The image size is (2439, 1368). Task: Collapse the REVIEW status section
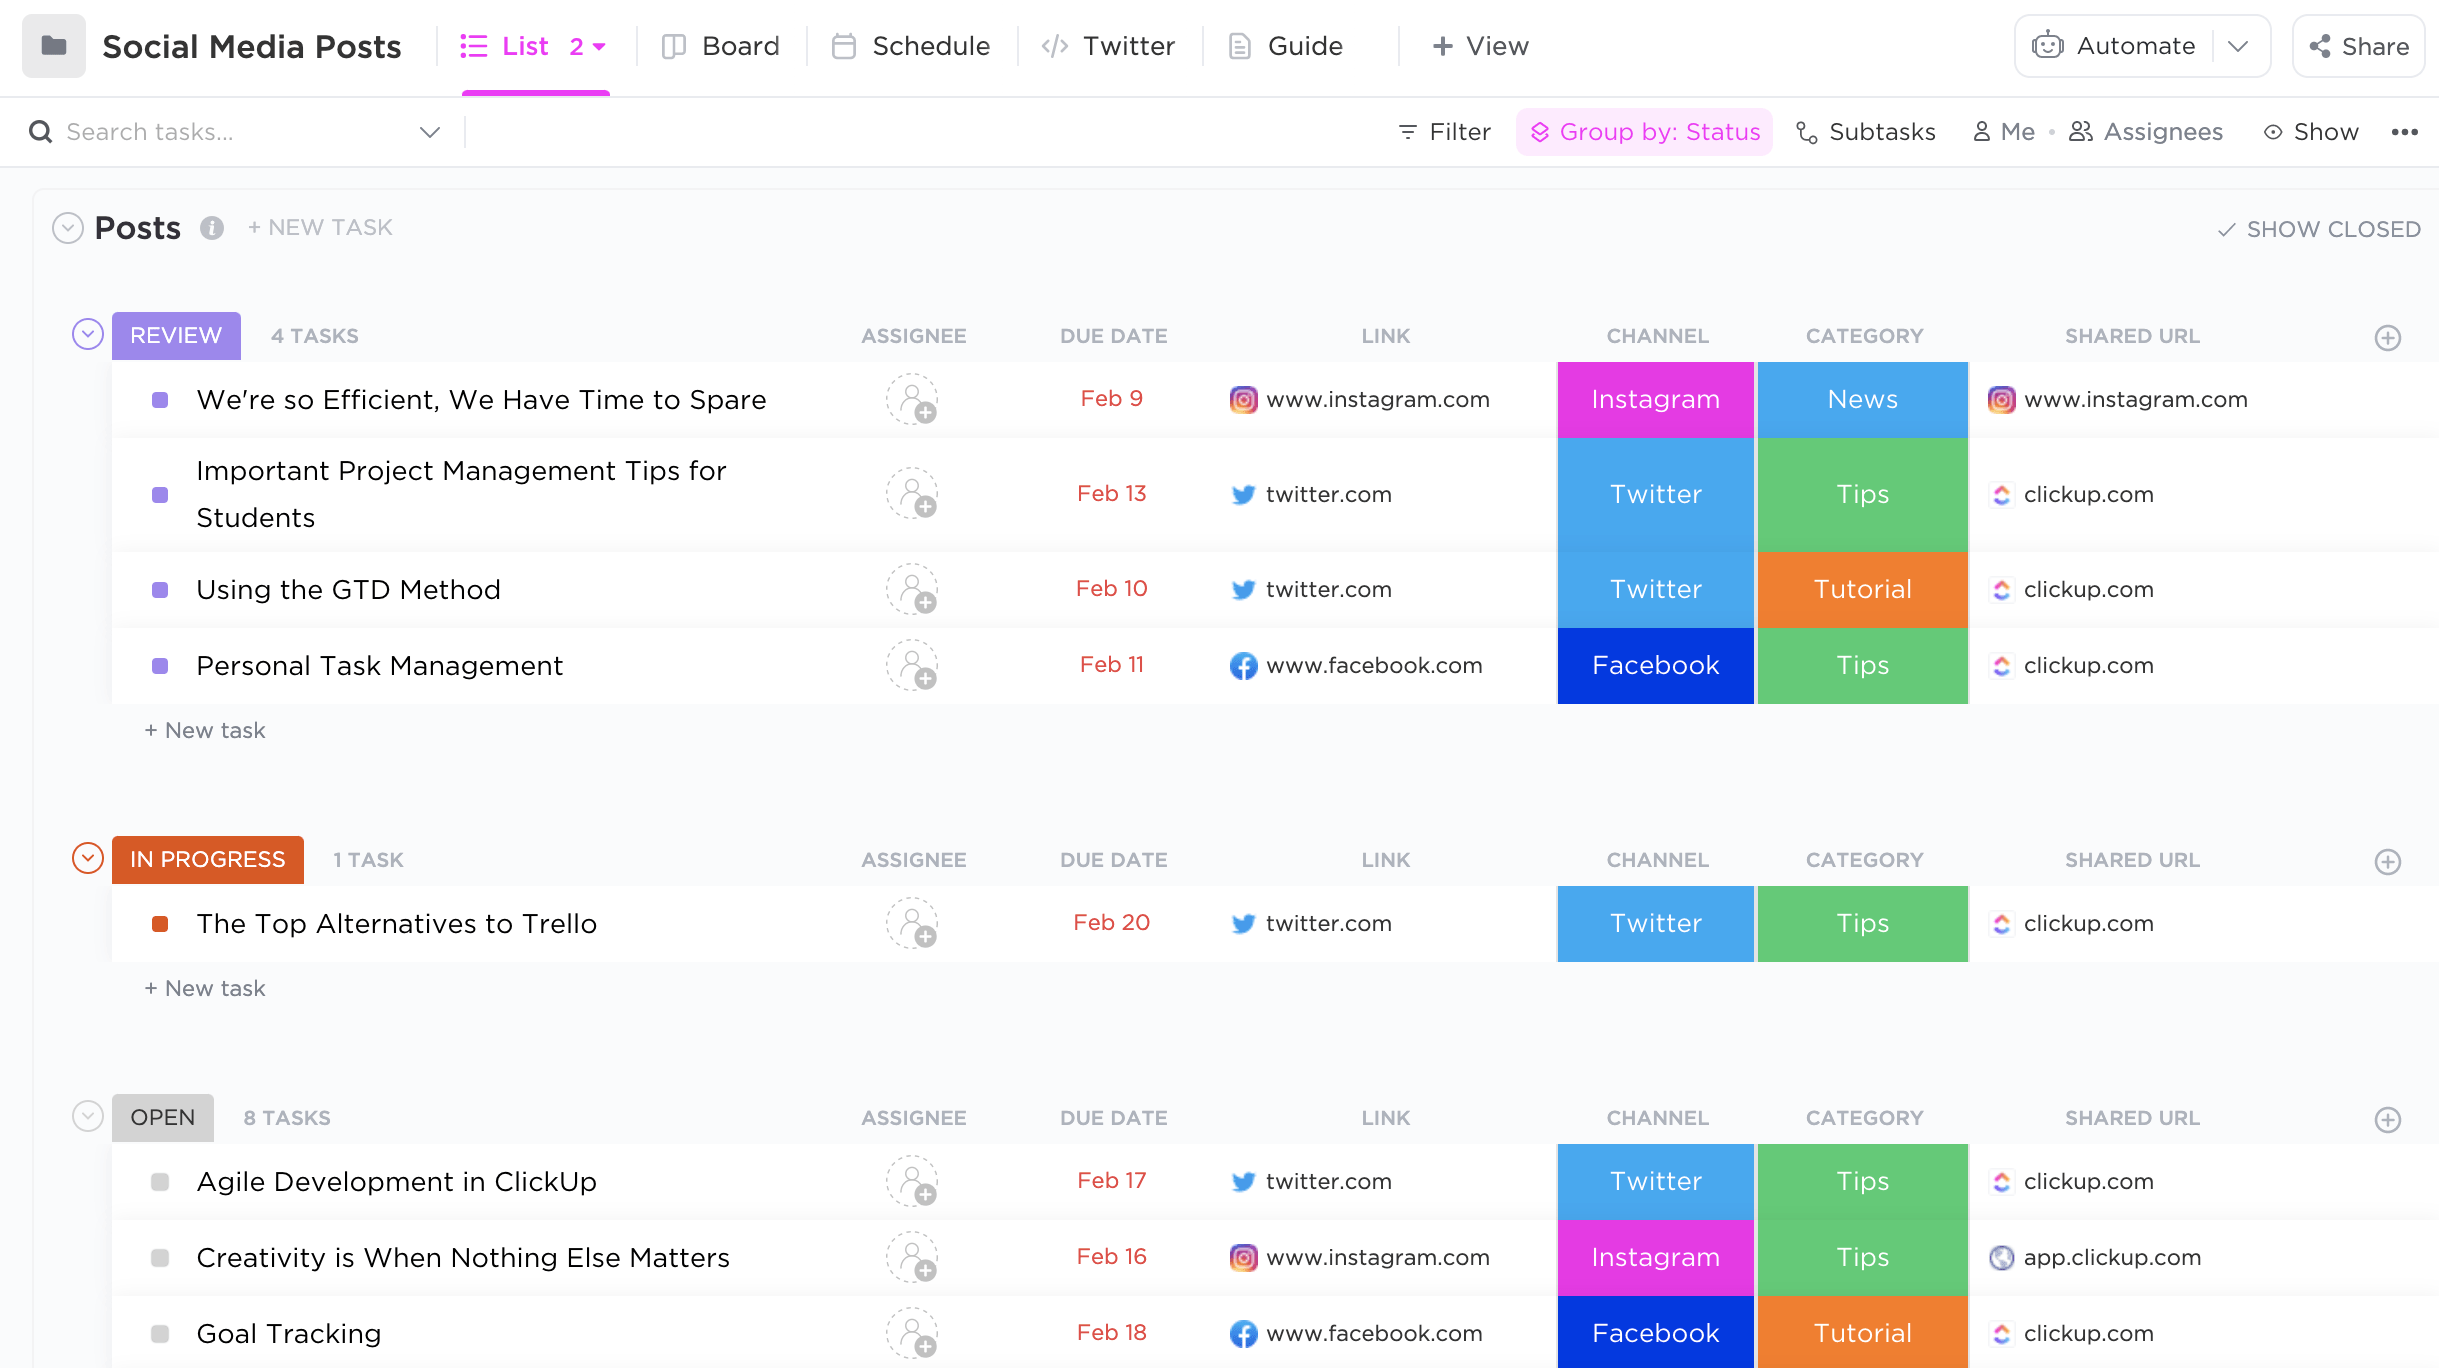click(85, 333)
